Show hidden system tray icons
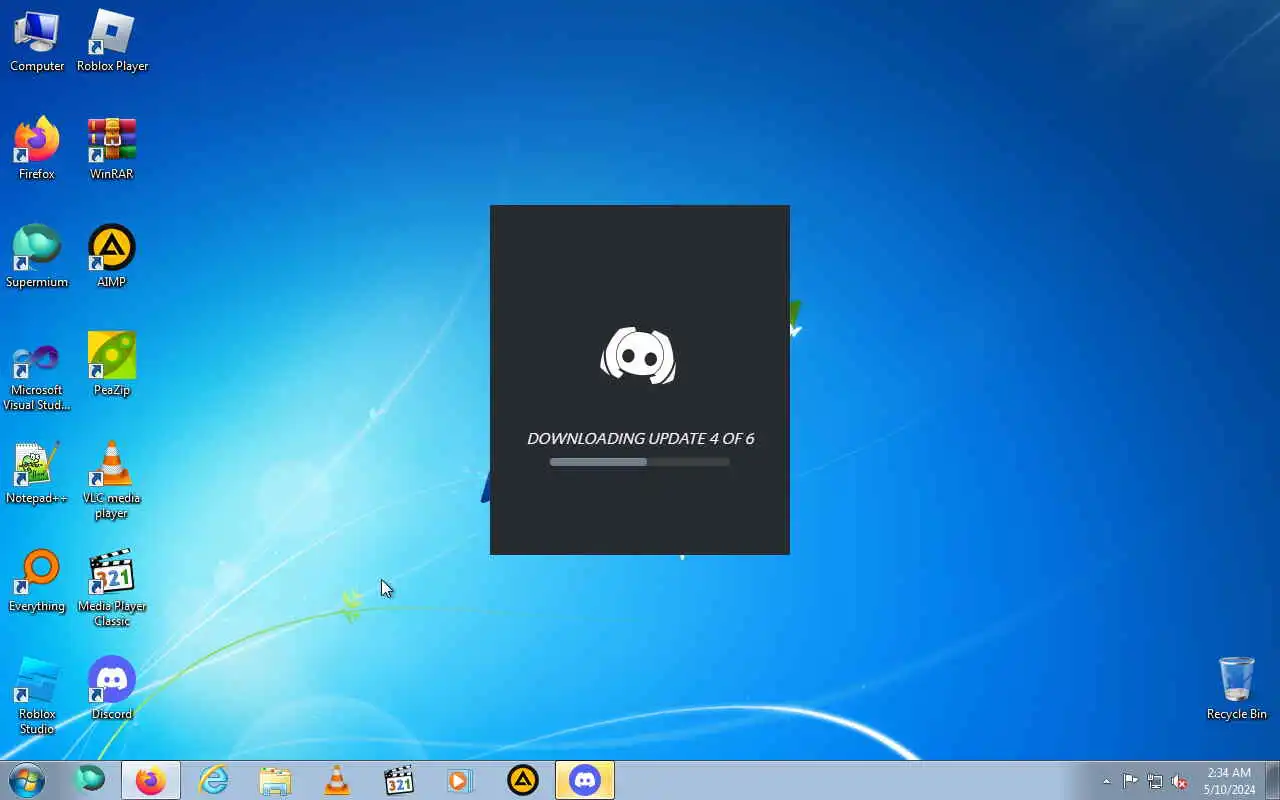Image resolution: width=1280 pixels, height=800 pixels. (1106, 781)
